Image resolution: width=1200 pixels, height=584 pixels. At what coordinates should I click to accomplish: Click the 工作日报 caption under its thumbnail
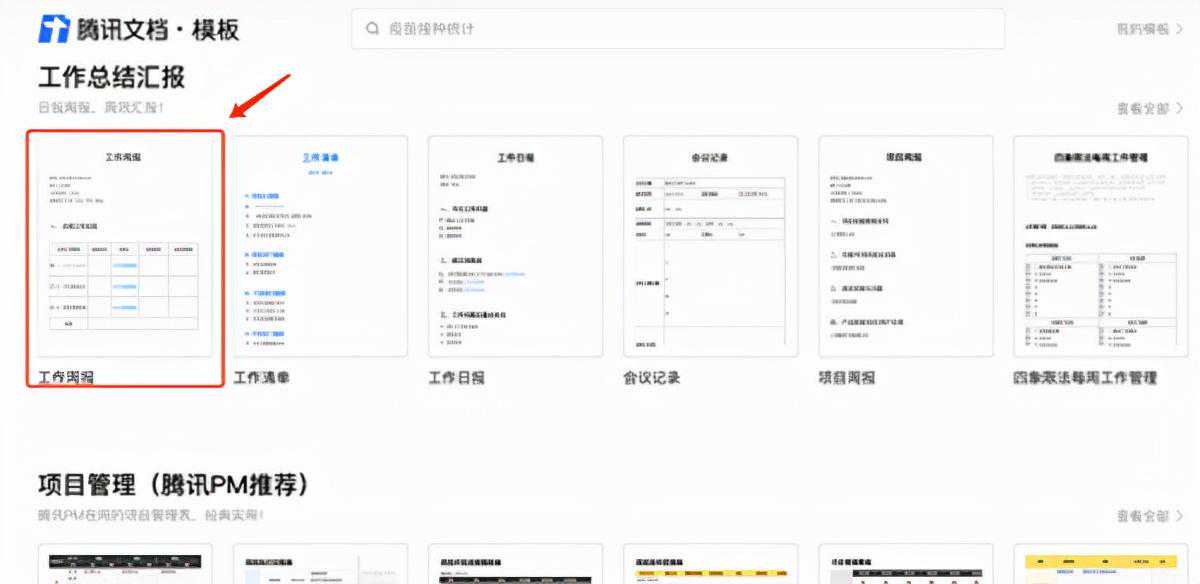pos(457,378)
